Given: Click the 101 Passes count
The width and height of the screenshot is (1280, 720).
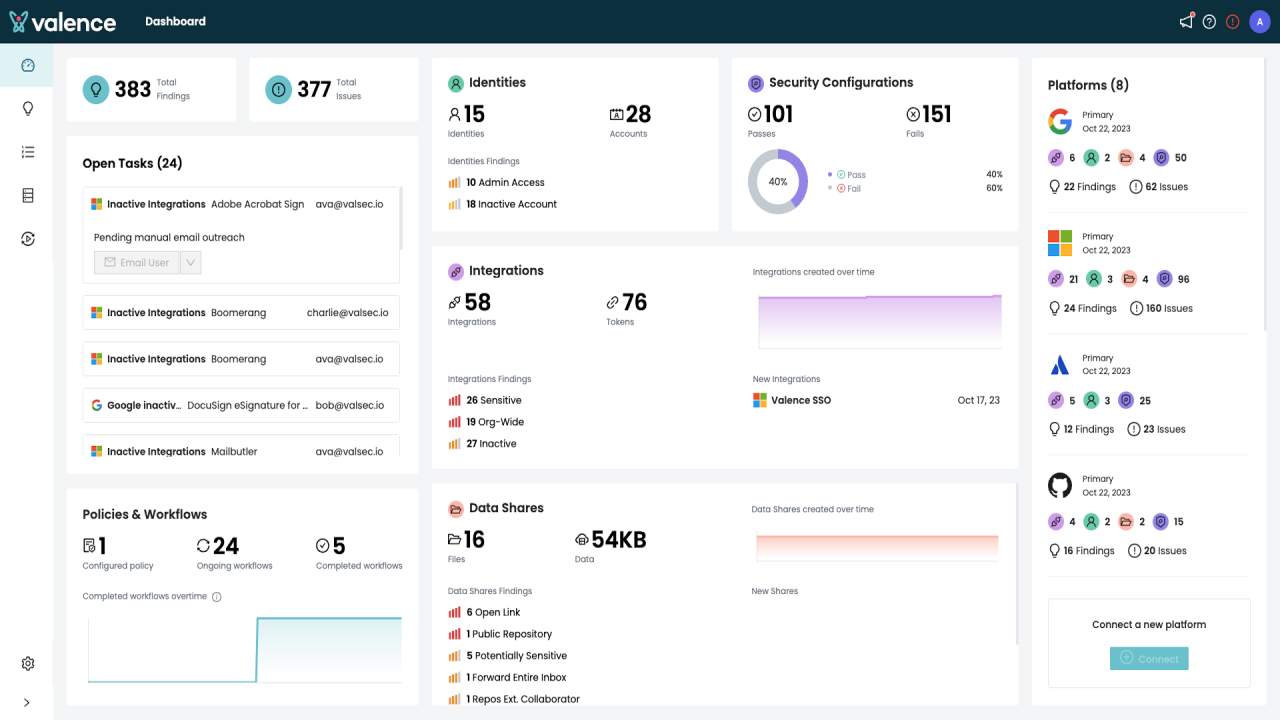Looking at the screenshot, I should click(x=771, y=114).
